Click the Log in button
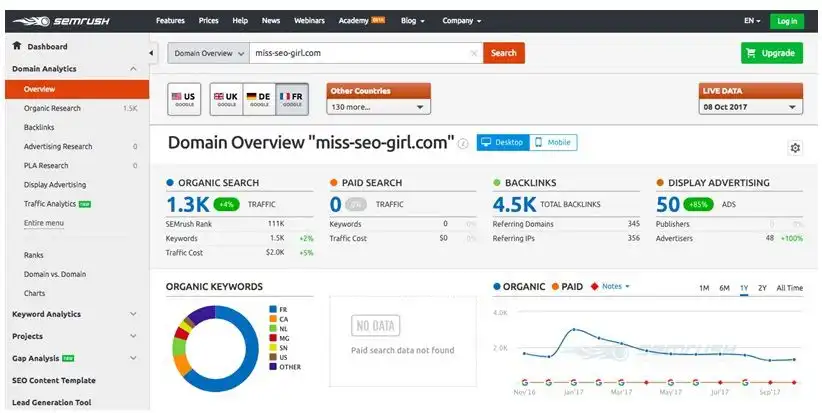 tap(787, 21)
